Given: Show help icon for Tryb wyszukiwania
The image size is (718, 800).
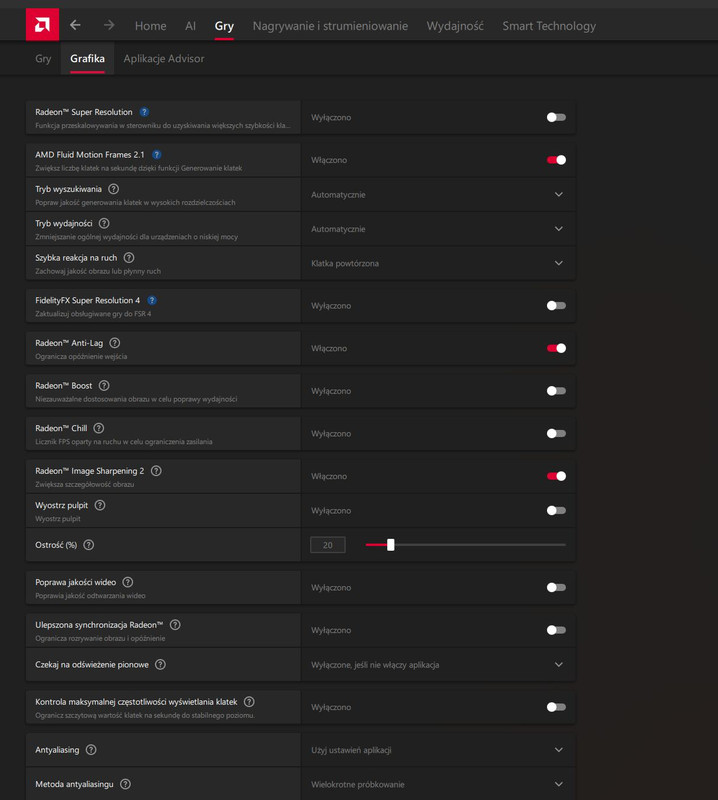Looking at the screenshot, I should (114, 189).
